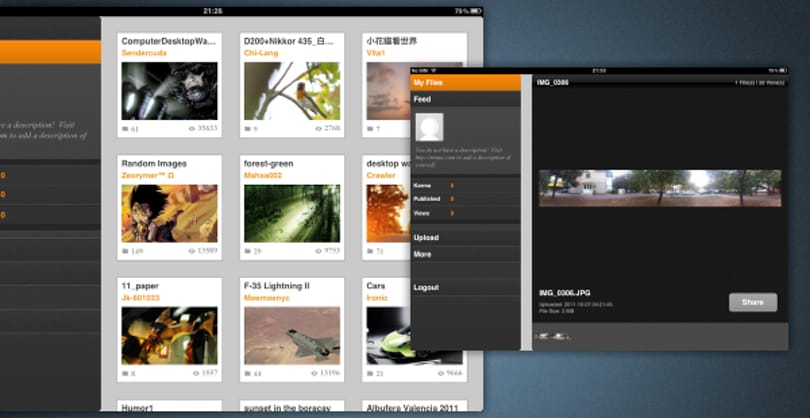Click the IMG_0306 title at top
Screen dimensions: 810x418
click(552, 82)
